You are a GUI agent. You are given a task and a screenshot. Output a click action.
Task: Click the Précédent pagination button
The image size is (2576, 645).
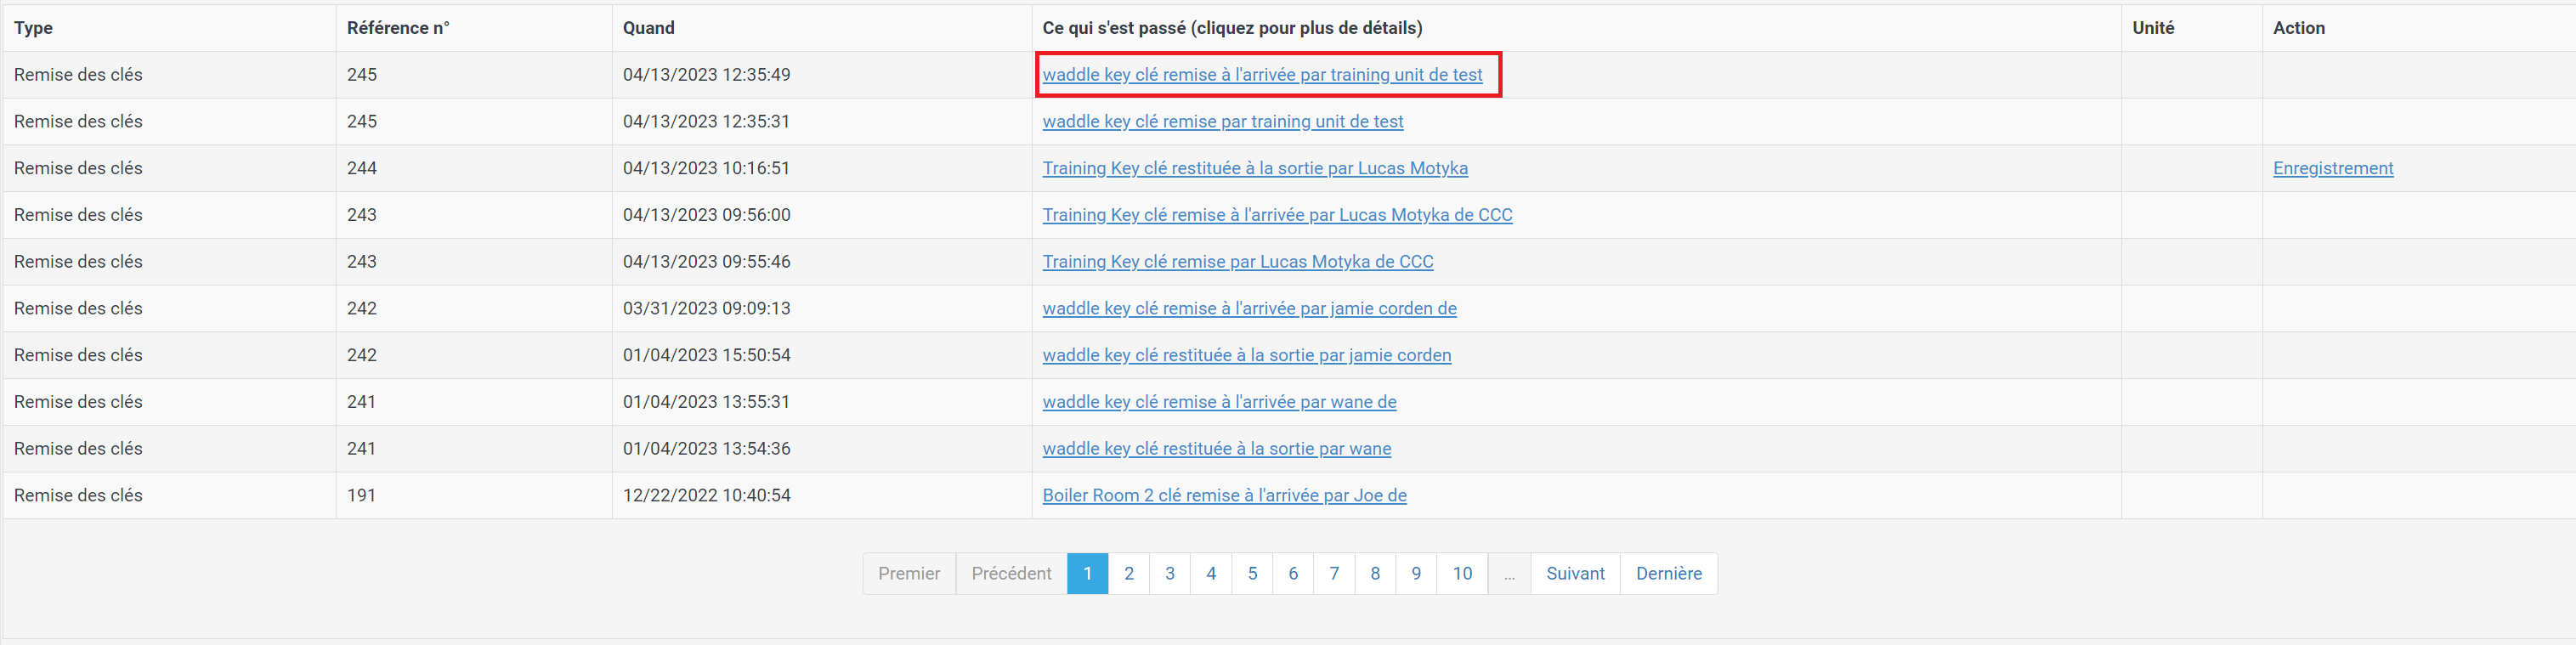coord(1011,574)
